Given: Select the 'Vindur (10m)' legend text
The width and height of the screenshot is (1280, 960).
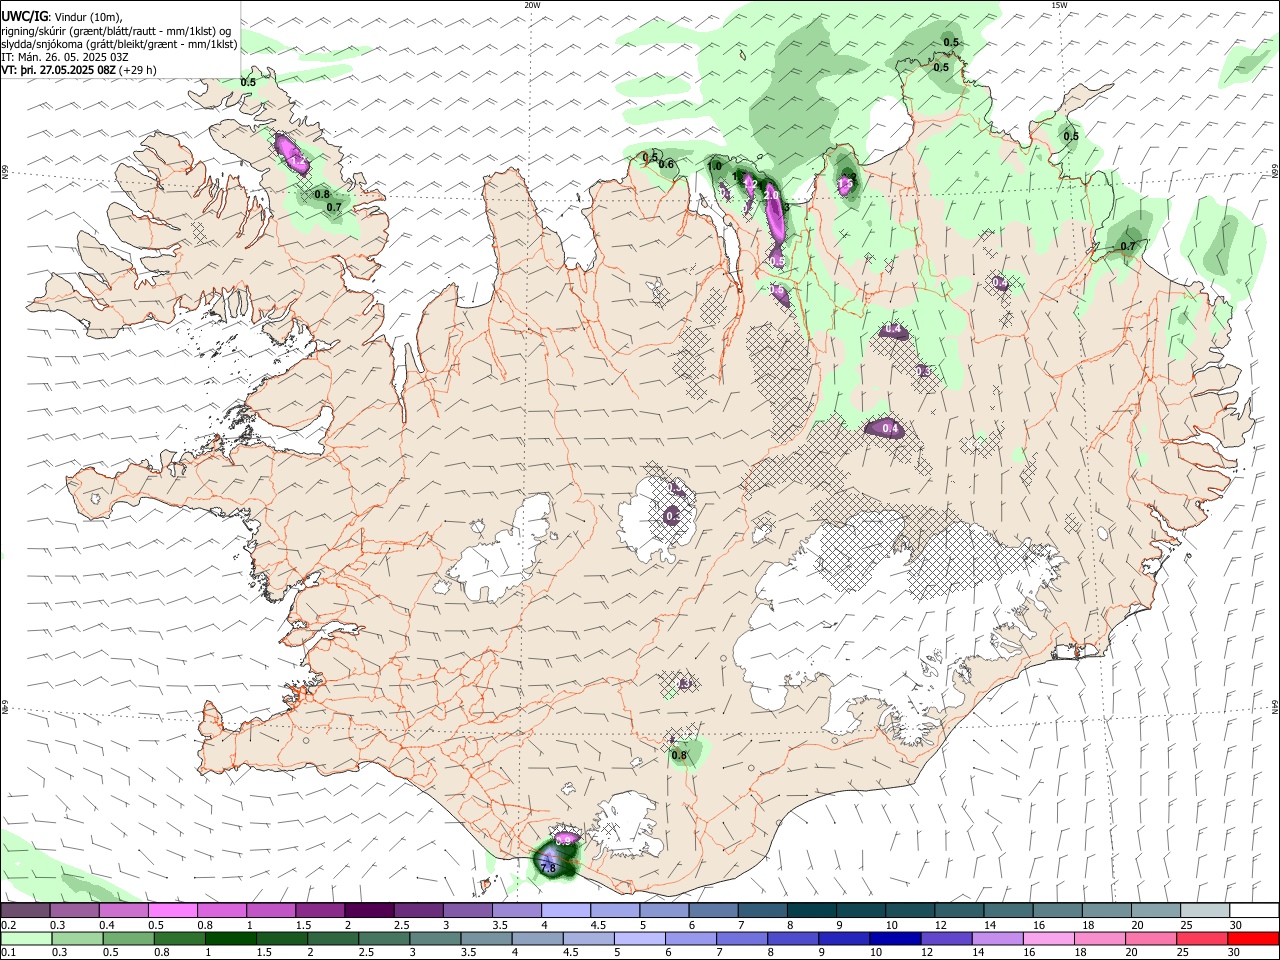Looking at the screenshot, I should (x=88, y=16).
